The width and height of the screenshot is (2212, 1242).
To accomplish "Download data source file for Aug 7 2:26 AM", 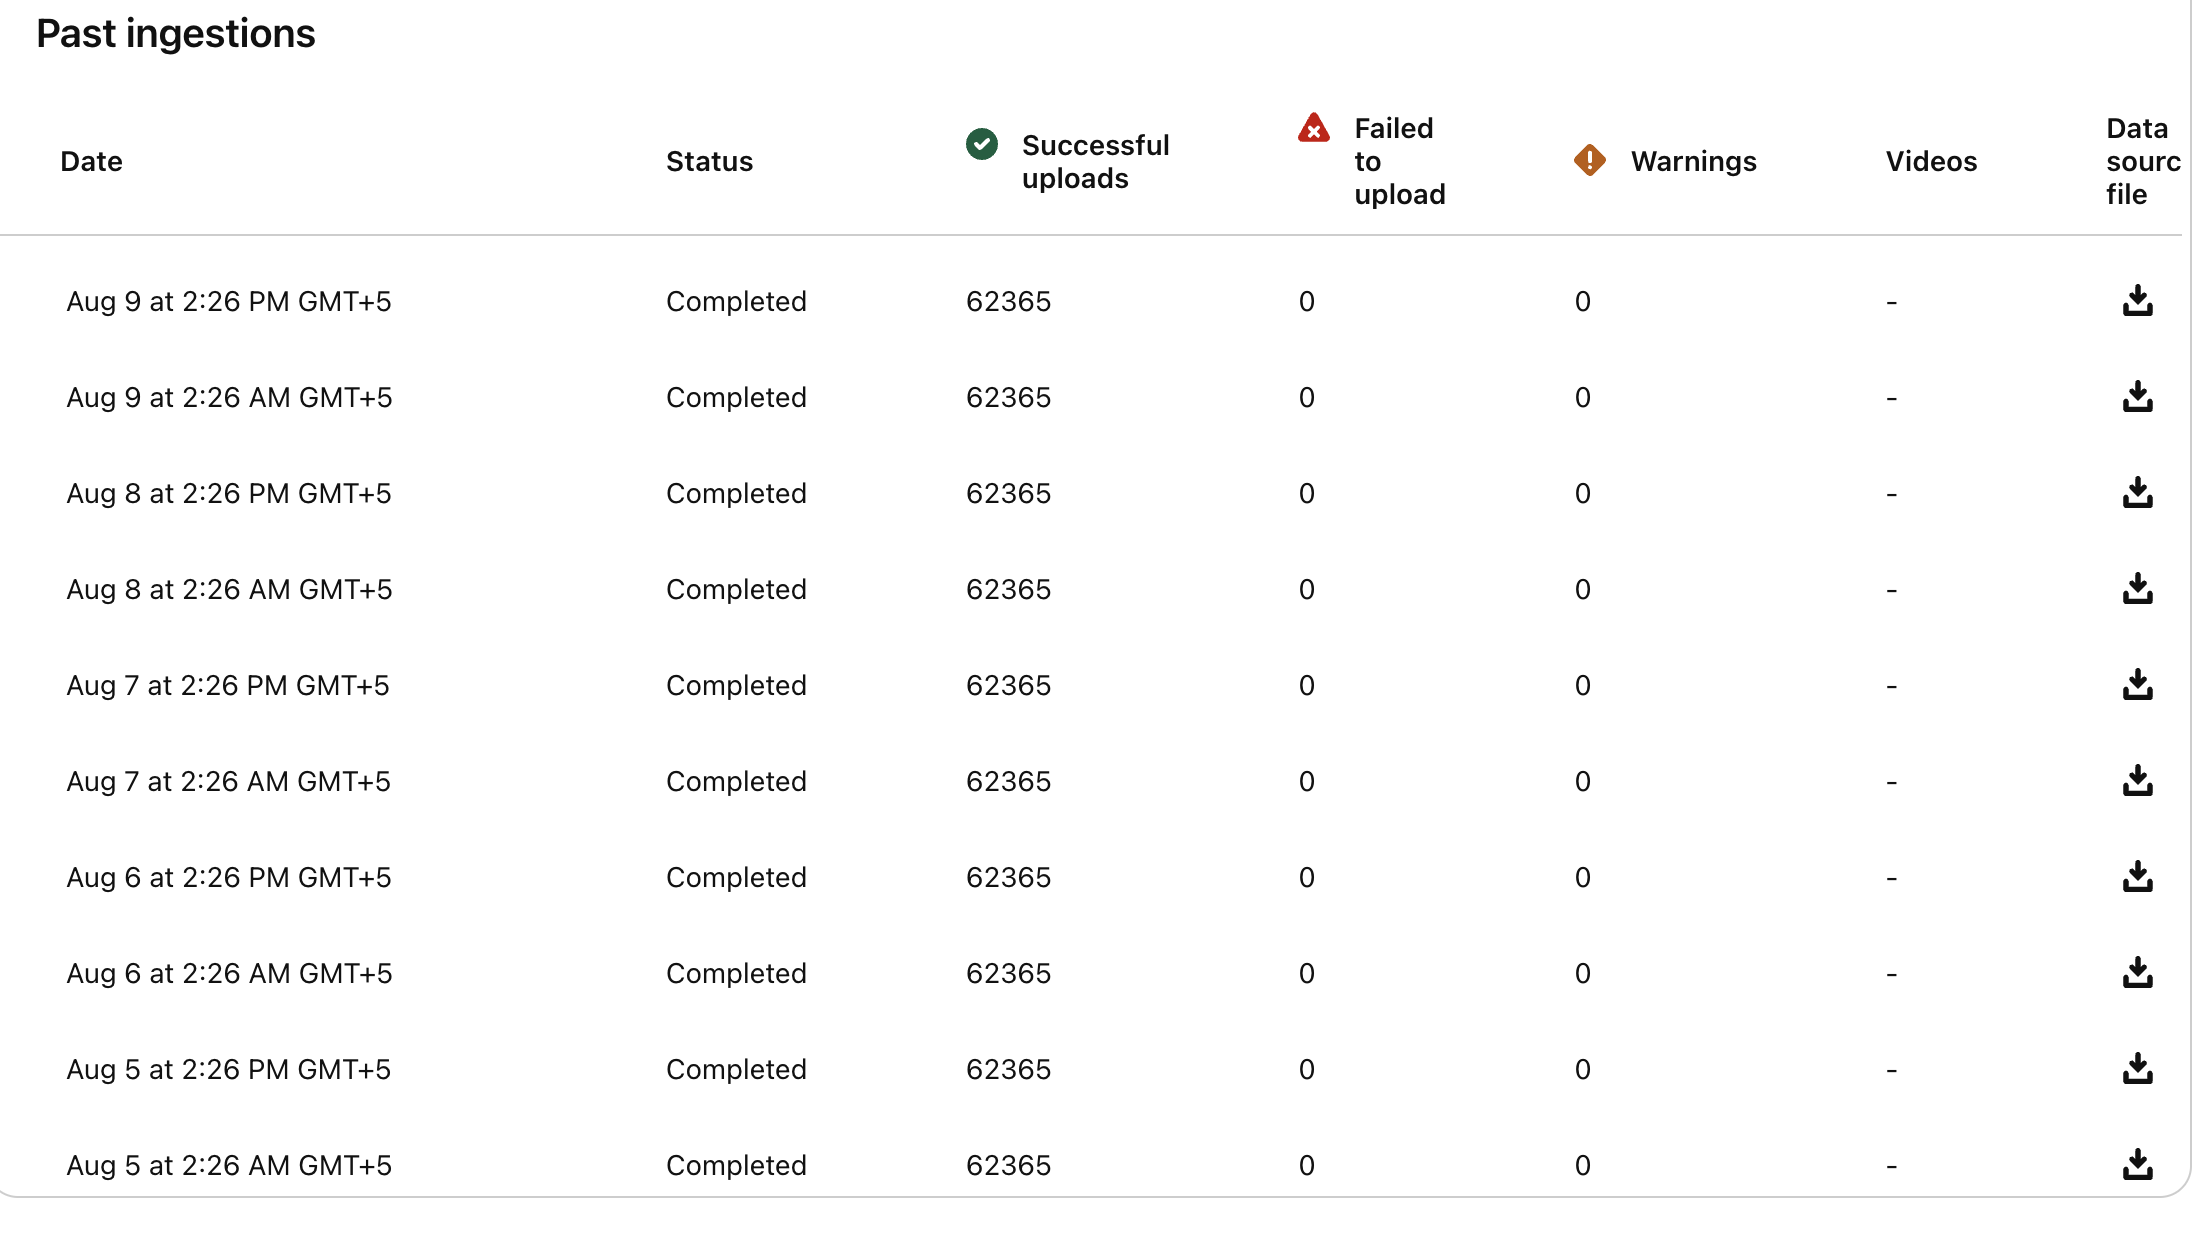I will point(2137,781).
